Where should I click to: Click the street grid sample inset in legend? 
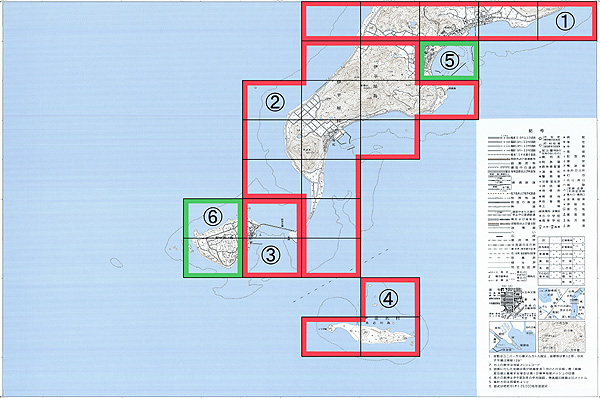[x=513, y=303]
